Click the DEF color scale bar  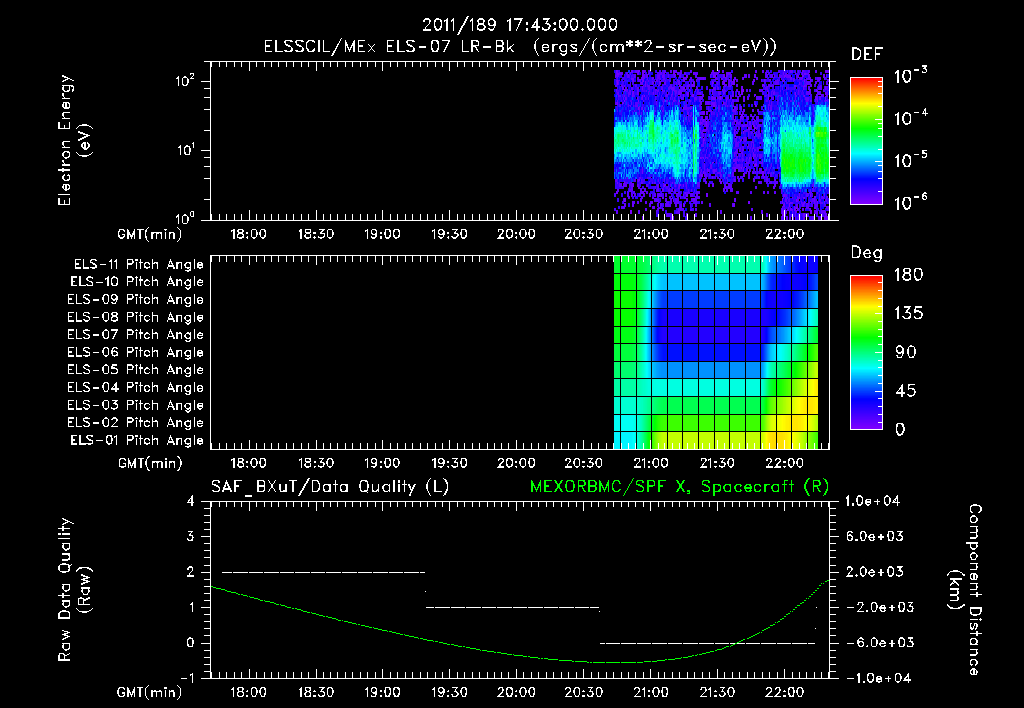866,141
